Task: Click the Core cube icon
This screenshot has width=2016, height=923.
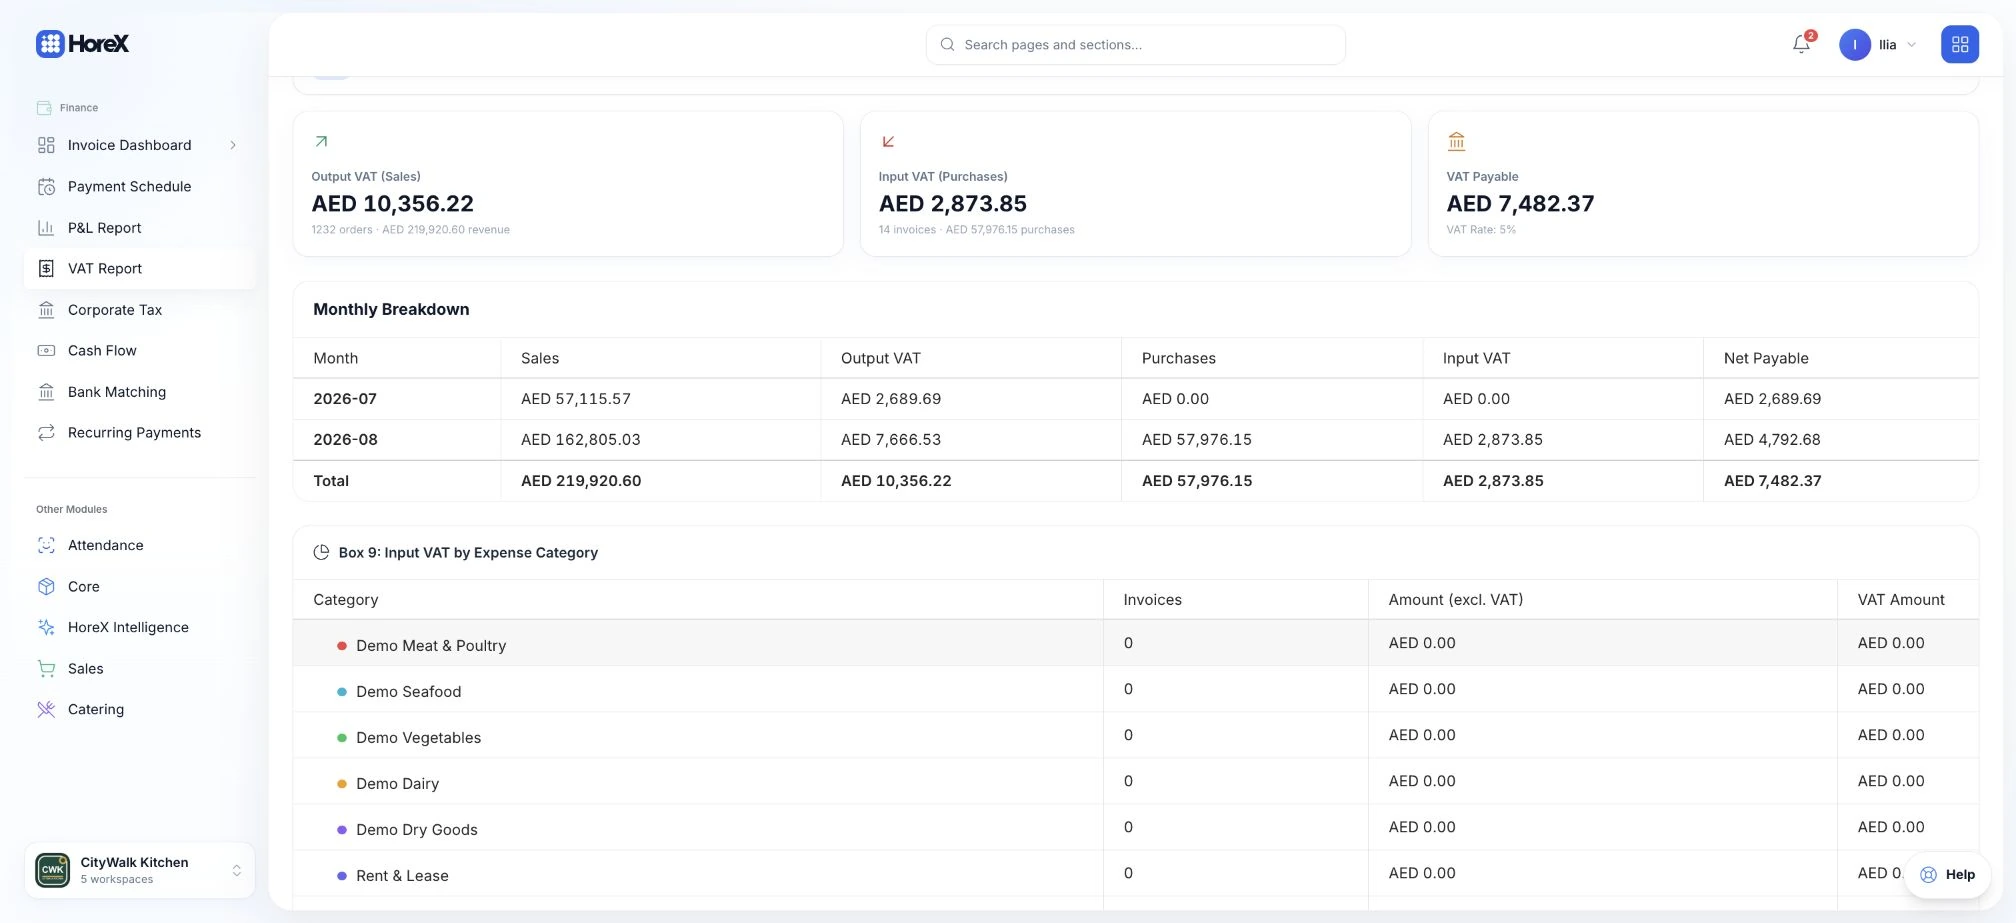Action: click(x=46, y=587)
